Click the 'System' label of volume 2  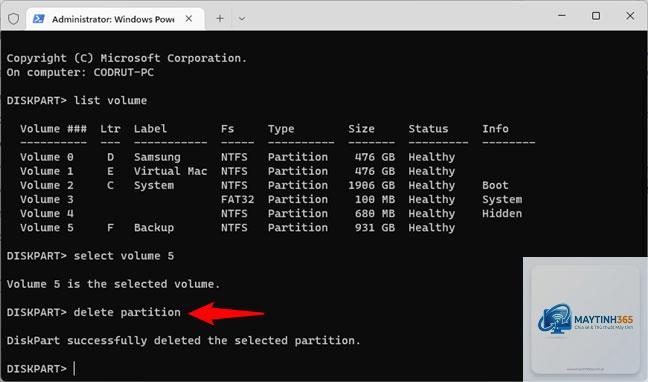154,185
